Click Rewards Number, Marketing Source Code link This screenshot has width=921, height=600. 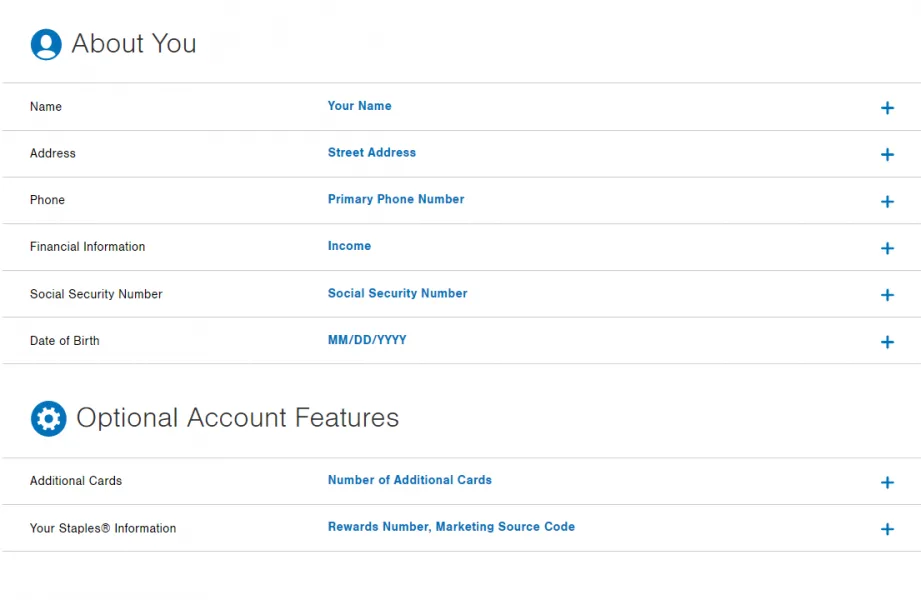(451, 527)
